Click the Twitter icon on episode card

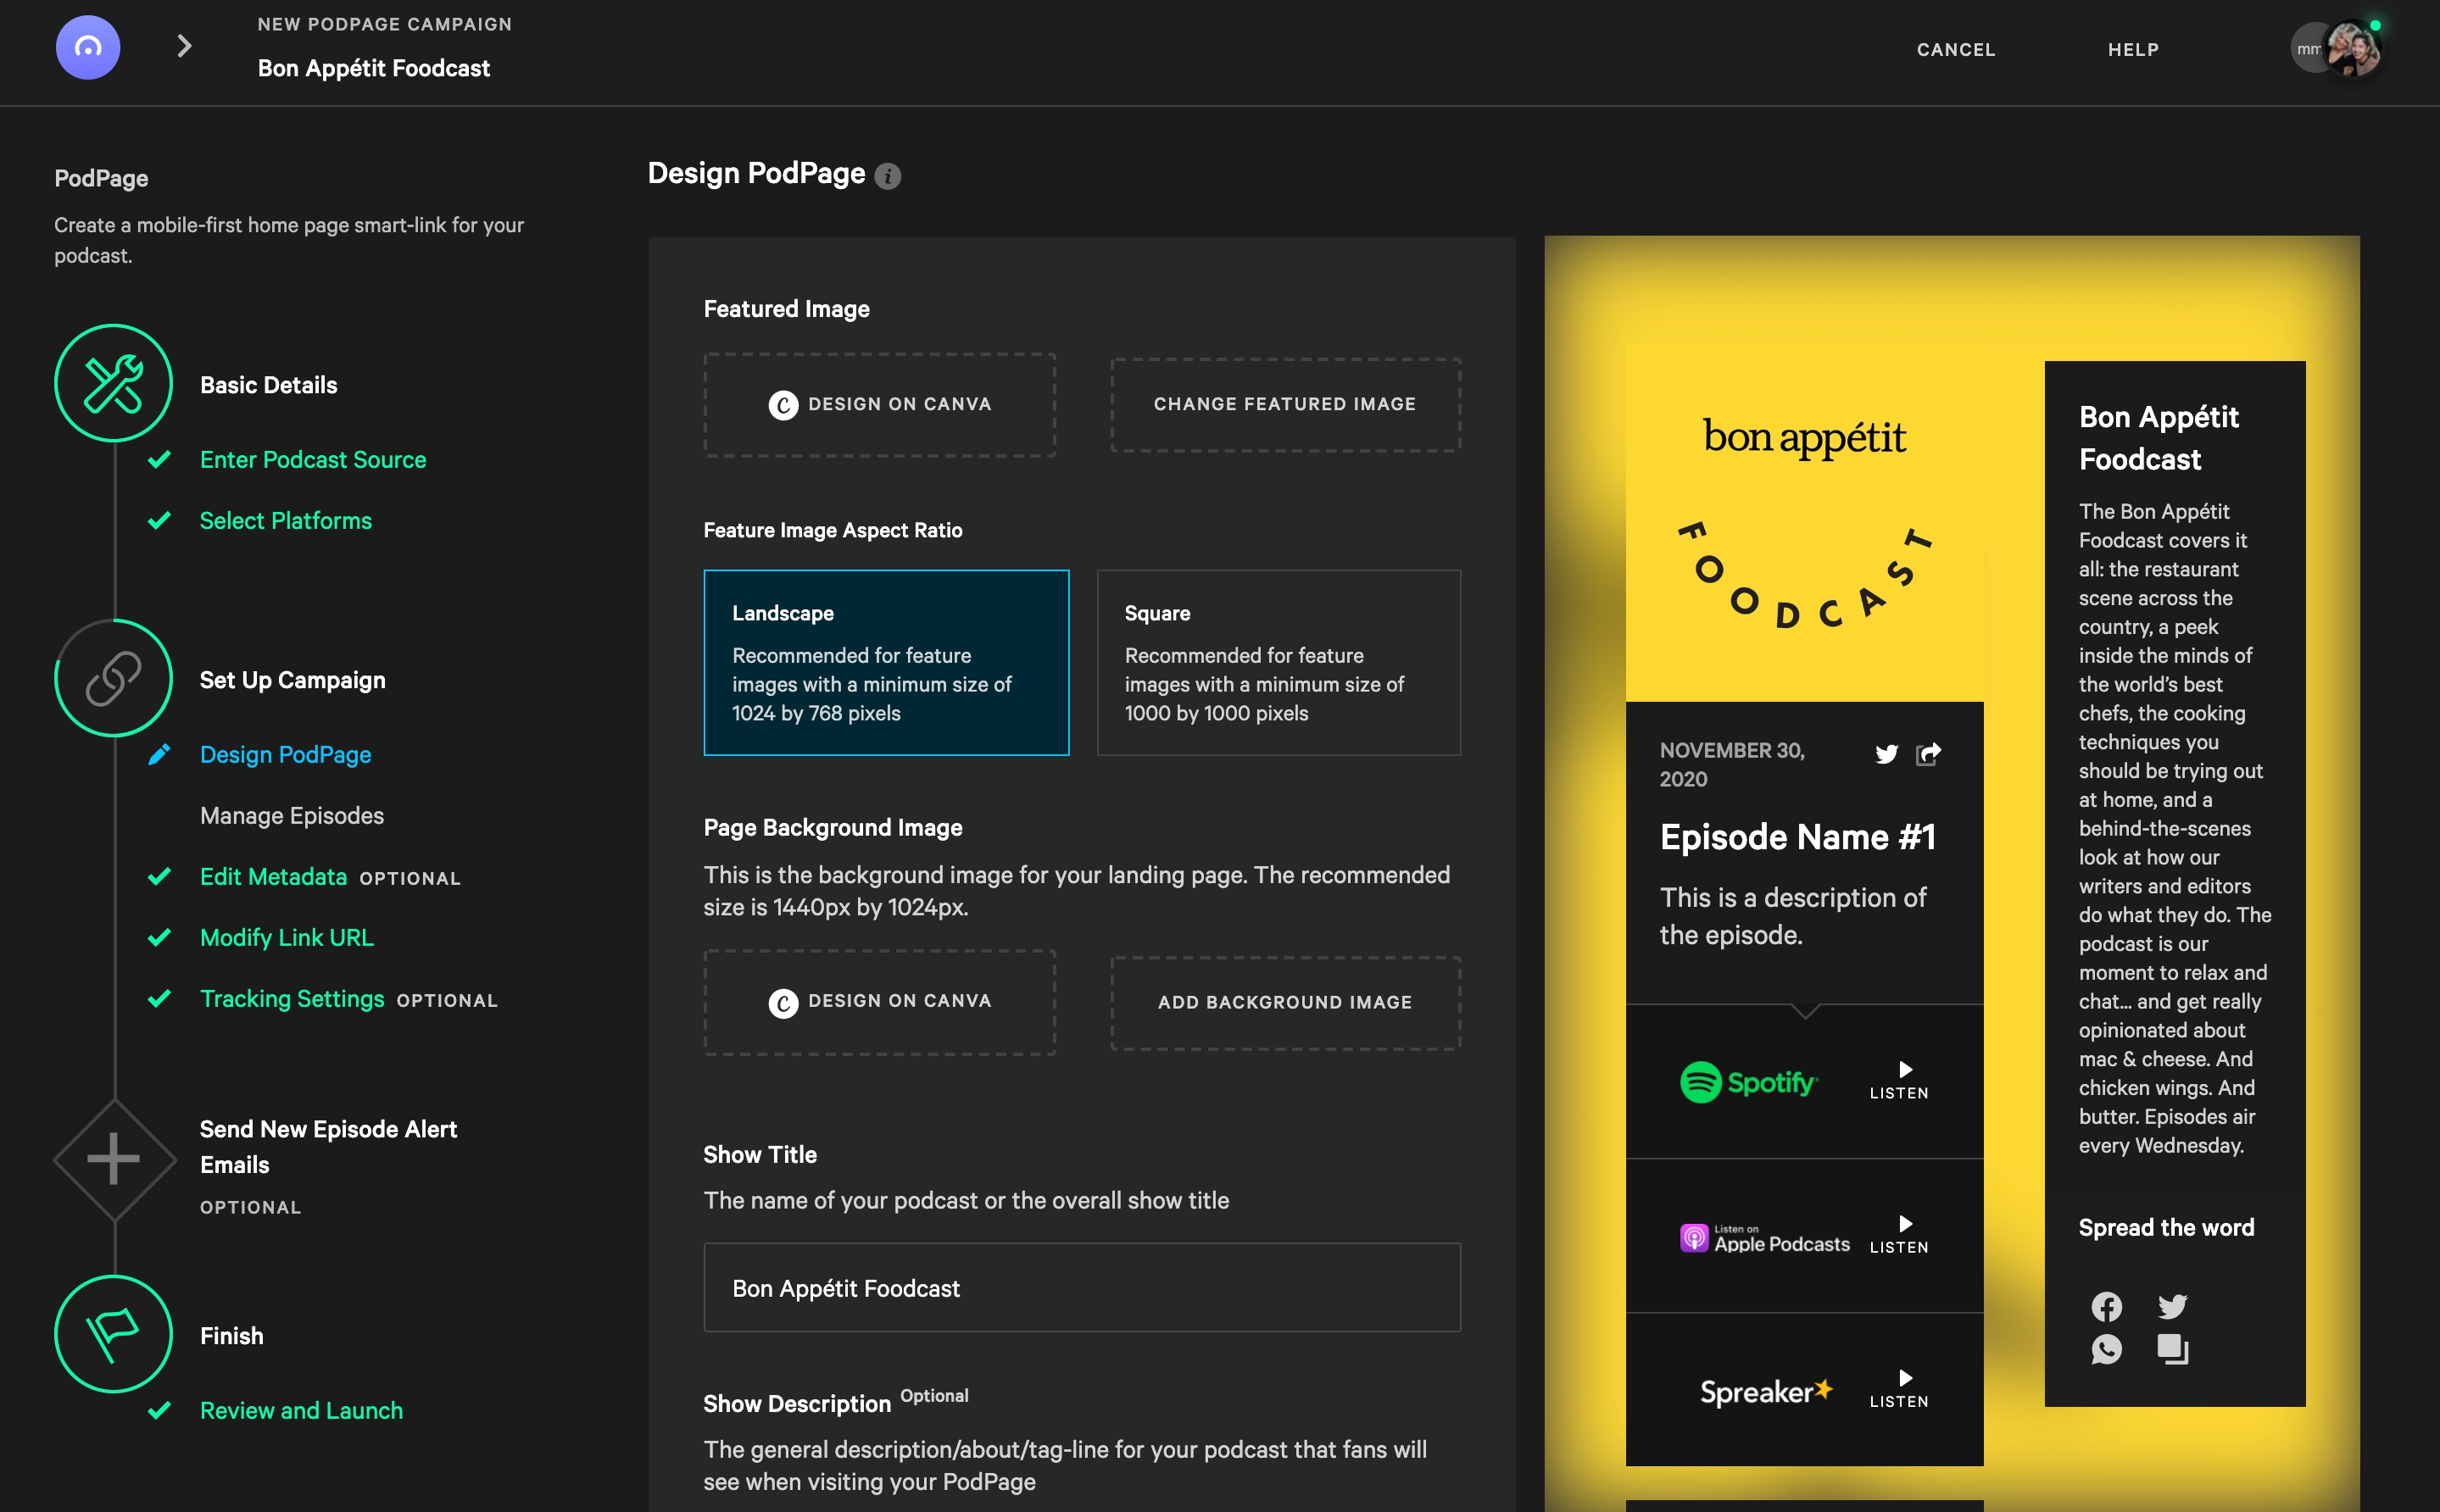tap(1886, 754)
